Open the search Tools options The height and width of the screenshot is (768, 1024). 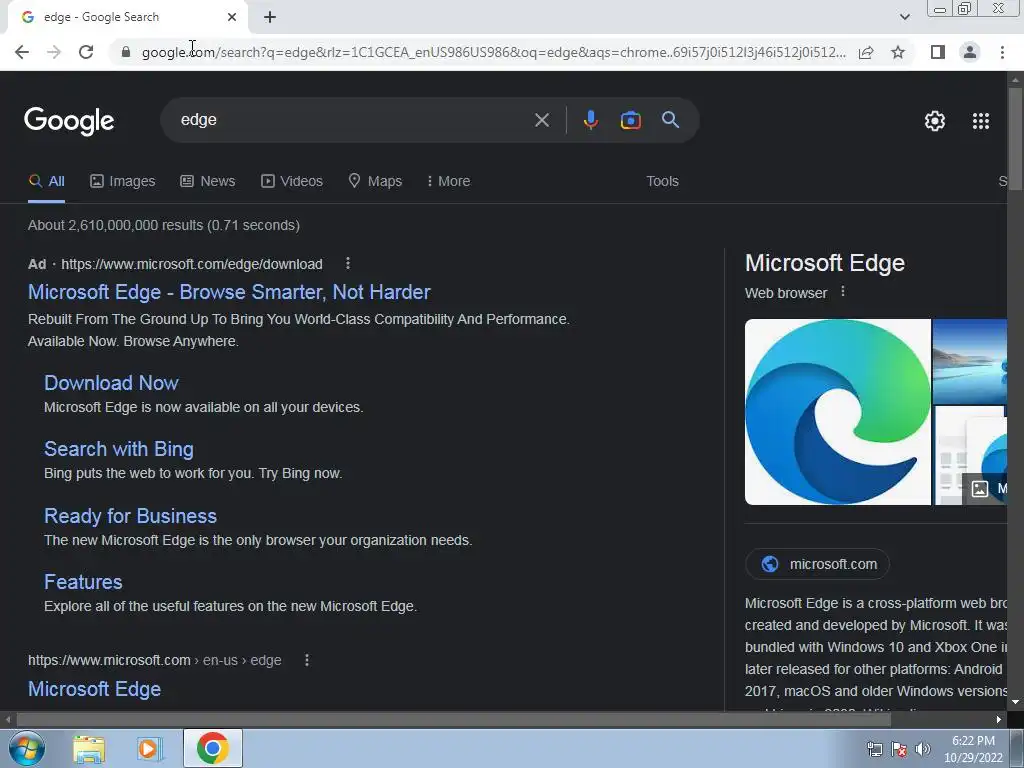coord(662,182)
